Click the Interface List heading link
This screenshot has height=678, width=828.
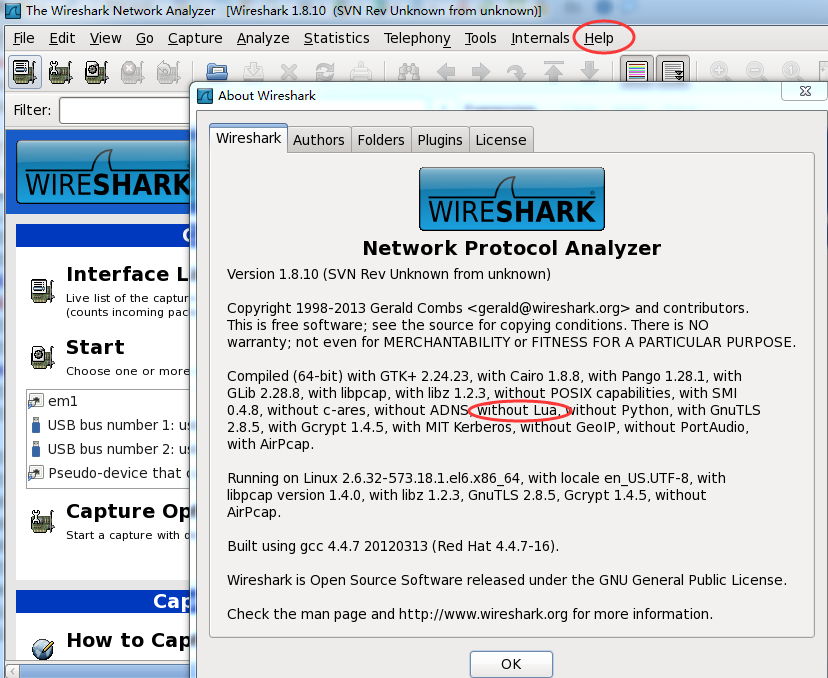(x=127, y=274)
